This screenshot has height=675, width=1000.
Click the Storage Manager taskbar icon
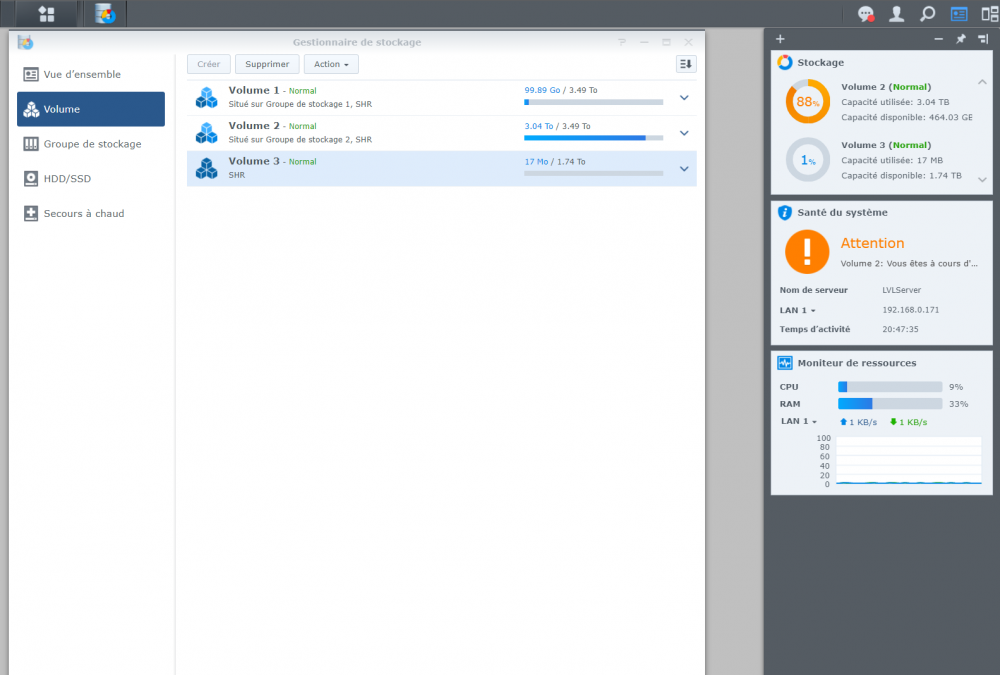point(105,14)
